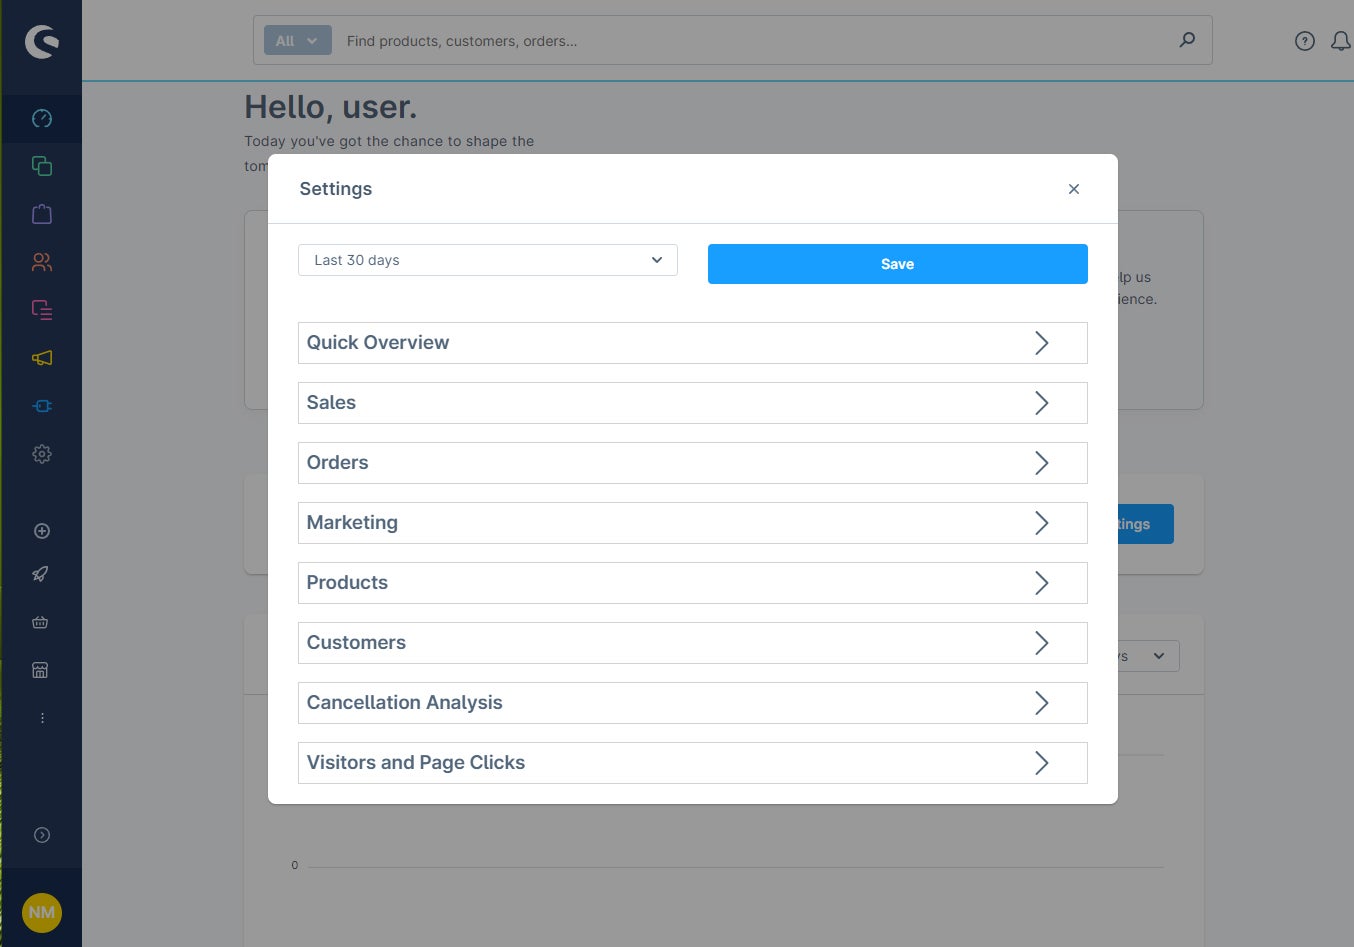This screenshot has width=1354, height=947.
Task: Click the storefront icon in sidebar
Action: [40, 670]
